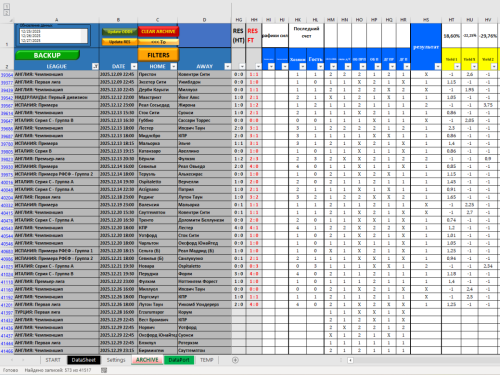
Task: Click the macro recording icon in status bar
Action: coord(104,370)
